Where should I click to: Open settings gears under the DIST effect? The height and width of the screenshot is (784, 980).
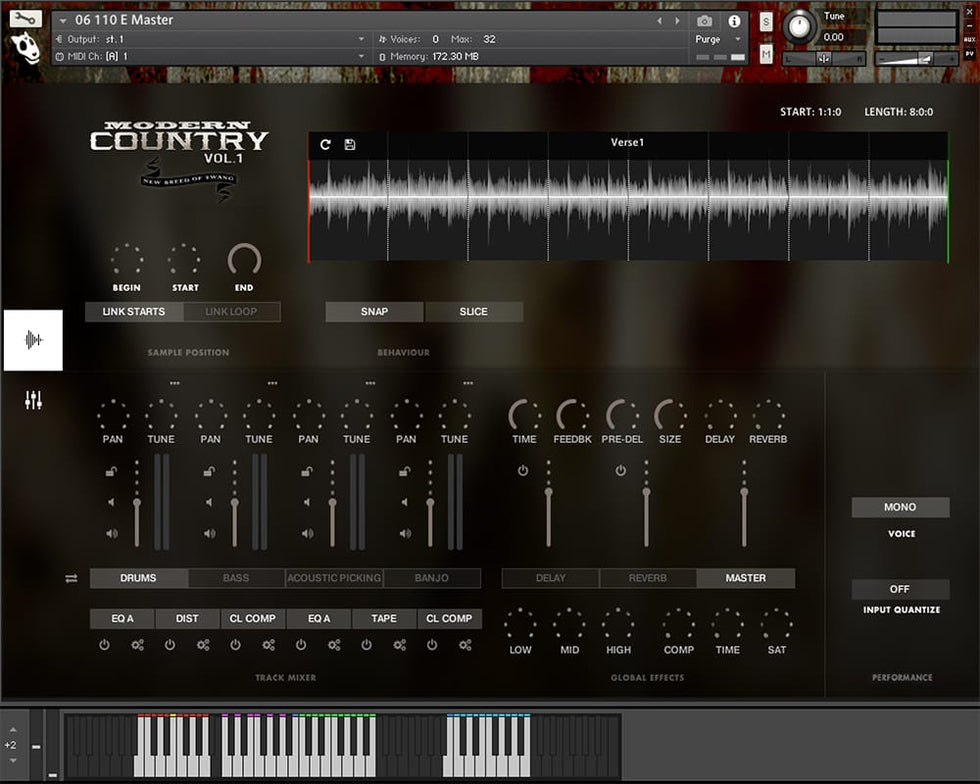click(203, 645)
